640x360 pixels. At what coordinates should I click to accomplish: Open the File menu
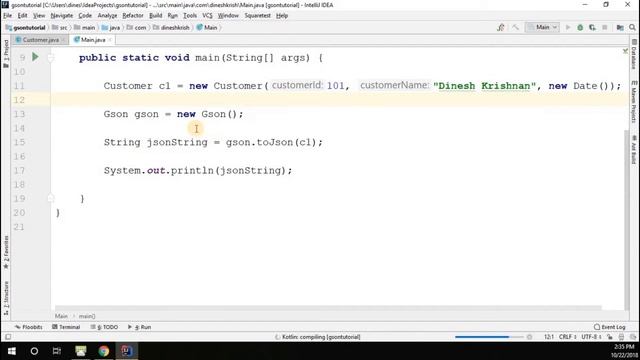pyautogui.click(x=7, y=16)
